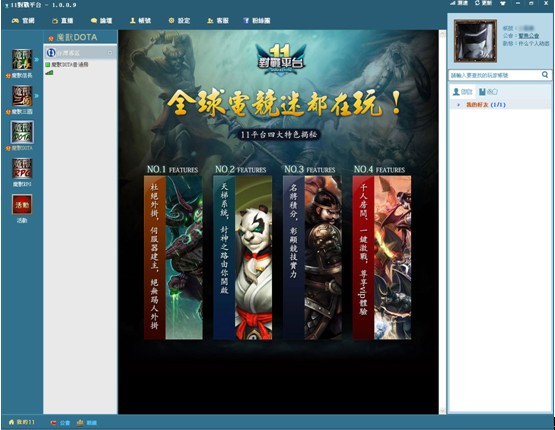Click the green signal bars under room list
This screenshot has height=430, width=555.
(x=49, y=73)
